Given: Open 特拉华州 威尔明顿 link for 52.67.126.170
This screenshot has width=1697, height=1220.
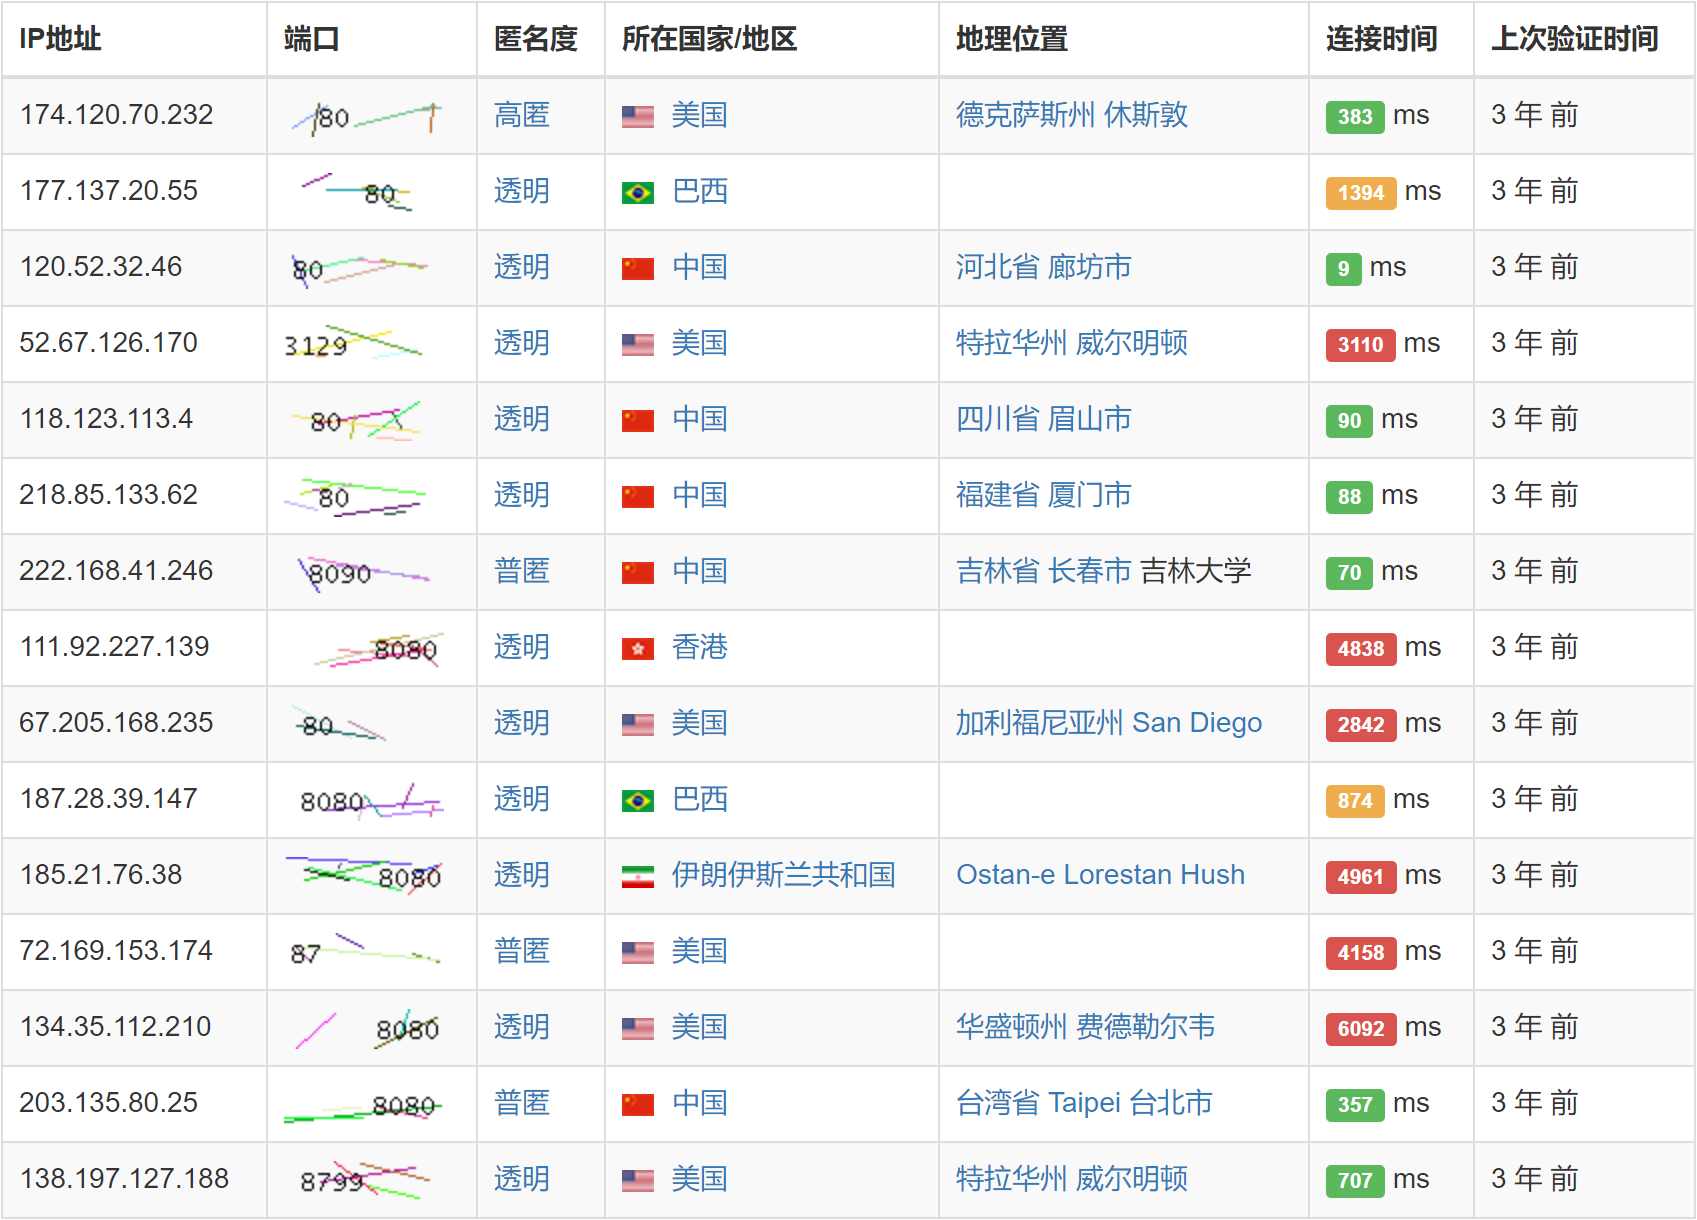Looking at the screenshot, I should point(1072,343).
